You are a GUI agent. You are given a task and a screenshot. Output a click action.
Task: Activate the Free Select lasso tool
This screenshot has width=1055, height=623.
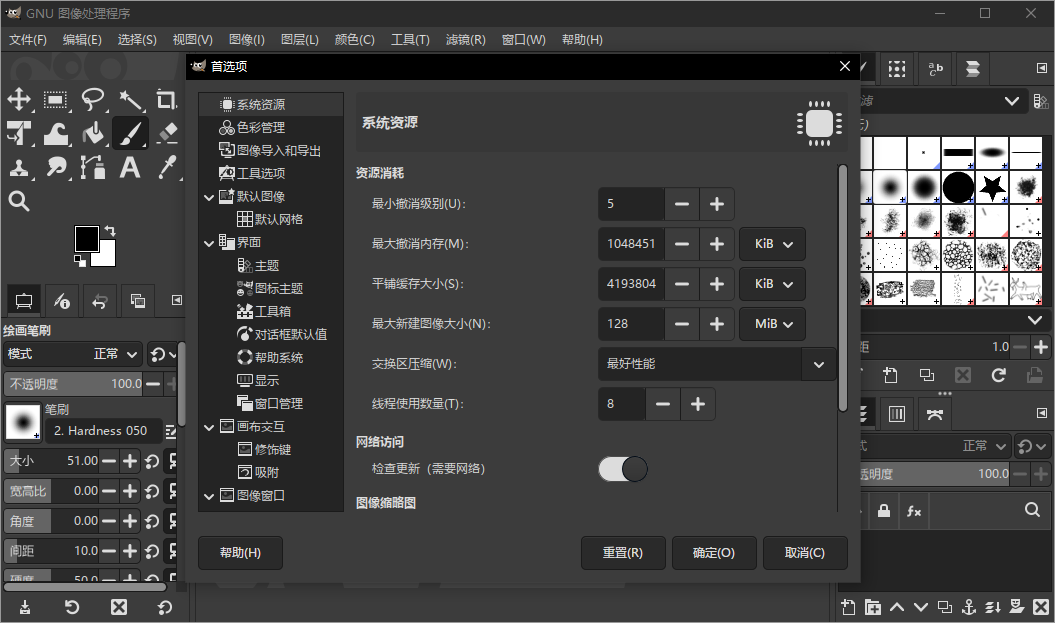pyautogui.click(x=92, y=100)
